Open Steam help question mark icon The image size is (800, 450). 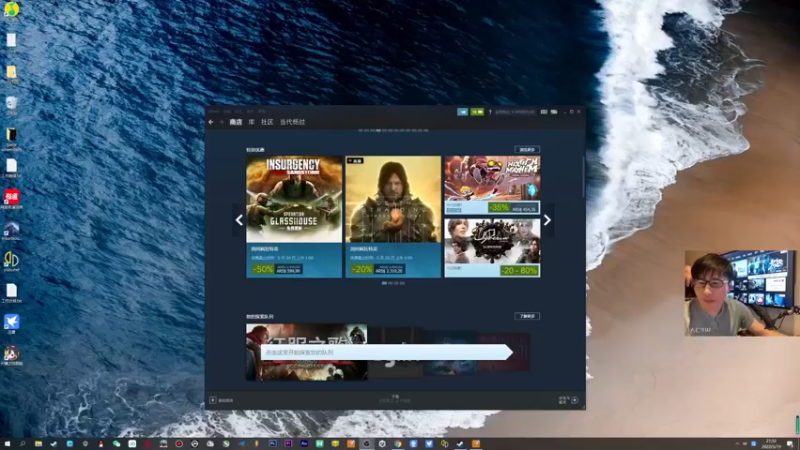(490, 112)
